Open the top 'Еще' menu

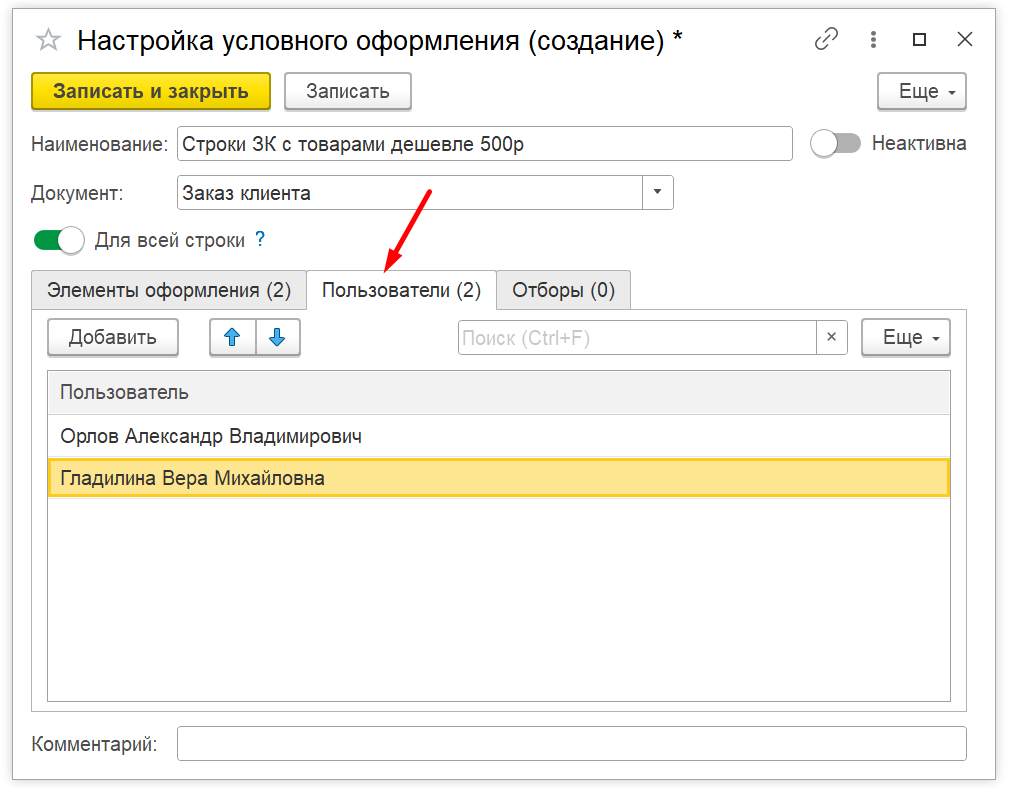coord(921,91)
